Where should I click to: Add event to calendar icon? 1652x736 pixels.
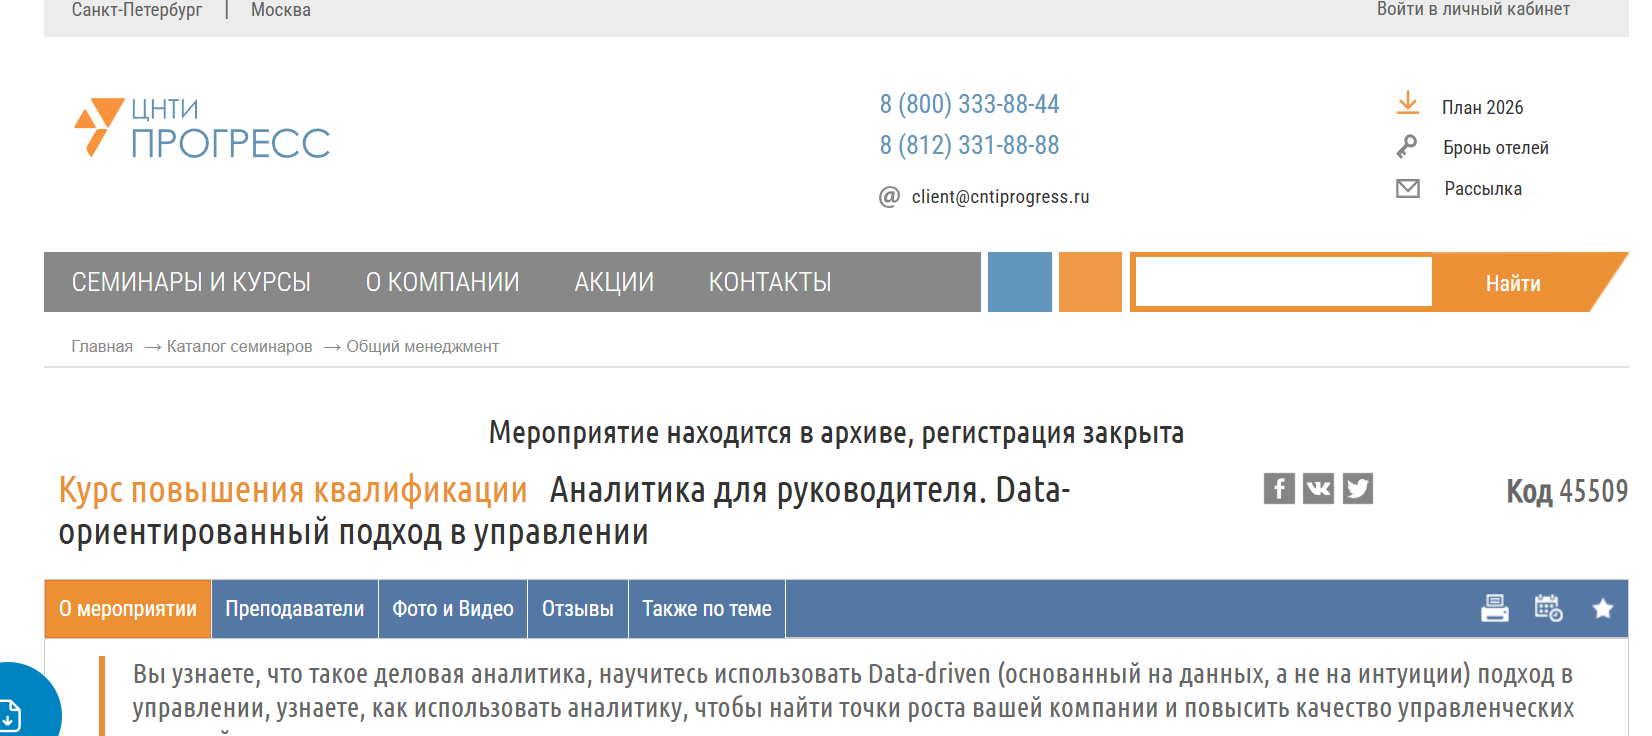coord(1548,608)
